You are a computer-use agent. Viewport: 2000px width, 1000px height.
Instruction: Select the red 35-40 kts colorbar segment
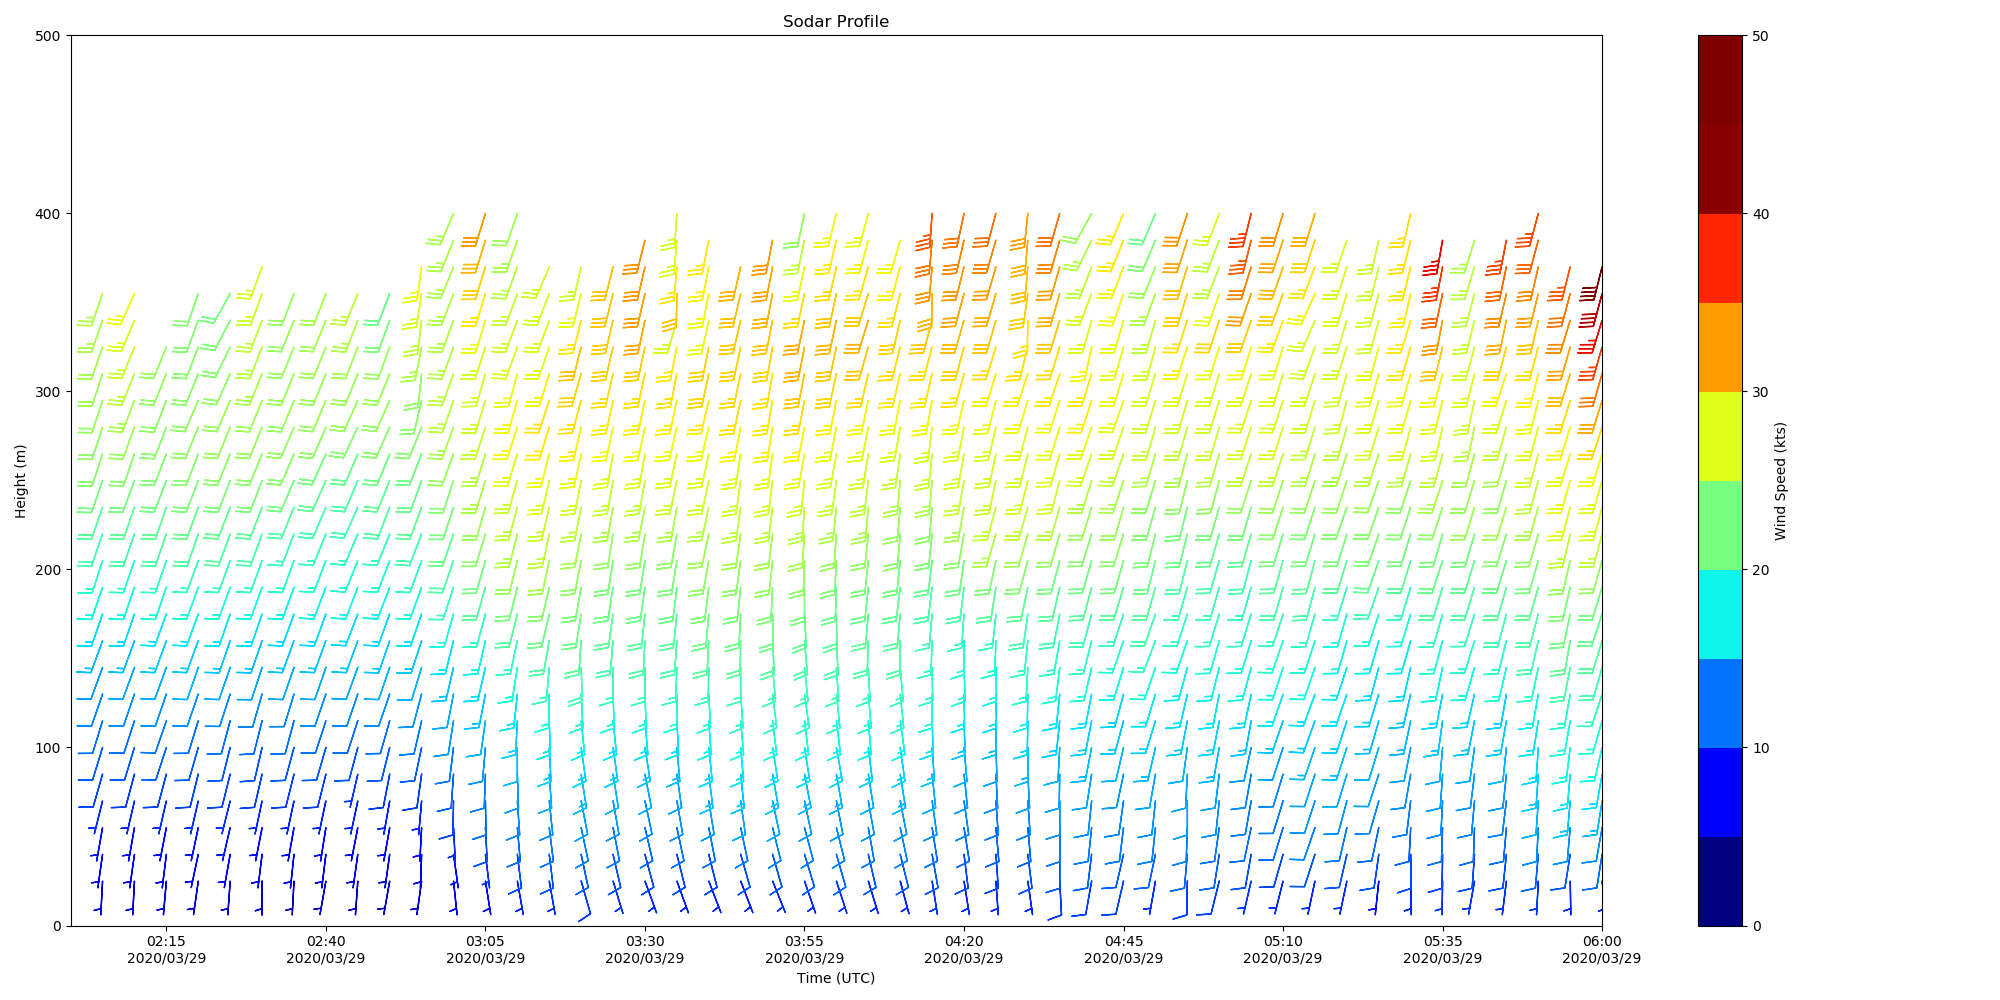point(1720,258)
